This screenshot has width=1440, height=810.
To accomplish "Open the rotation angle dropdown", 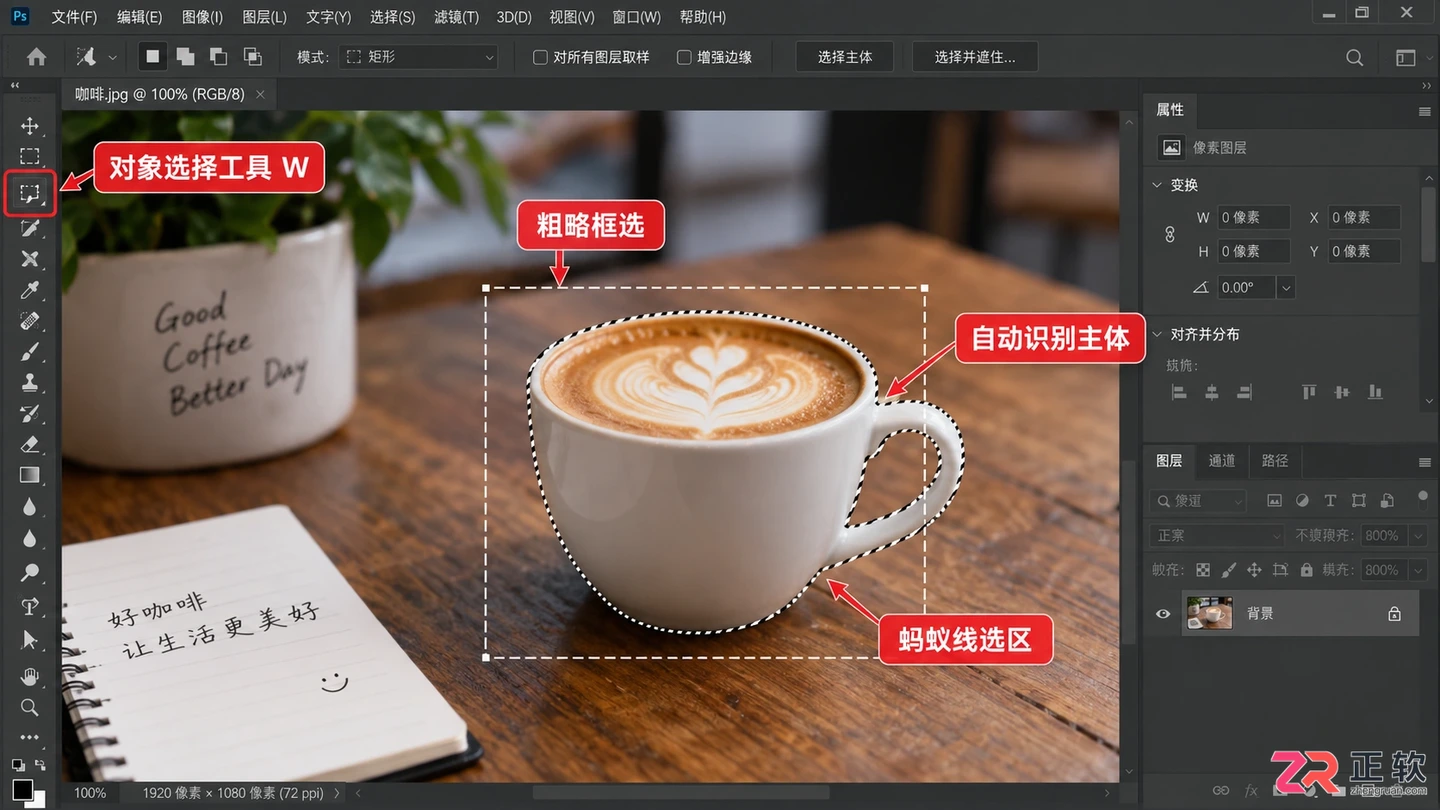I will (1286, 287).
